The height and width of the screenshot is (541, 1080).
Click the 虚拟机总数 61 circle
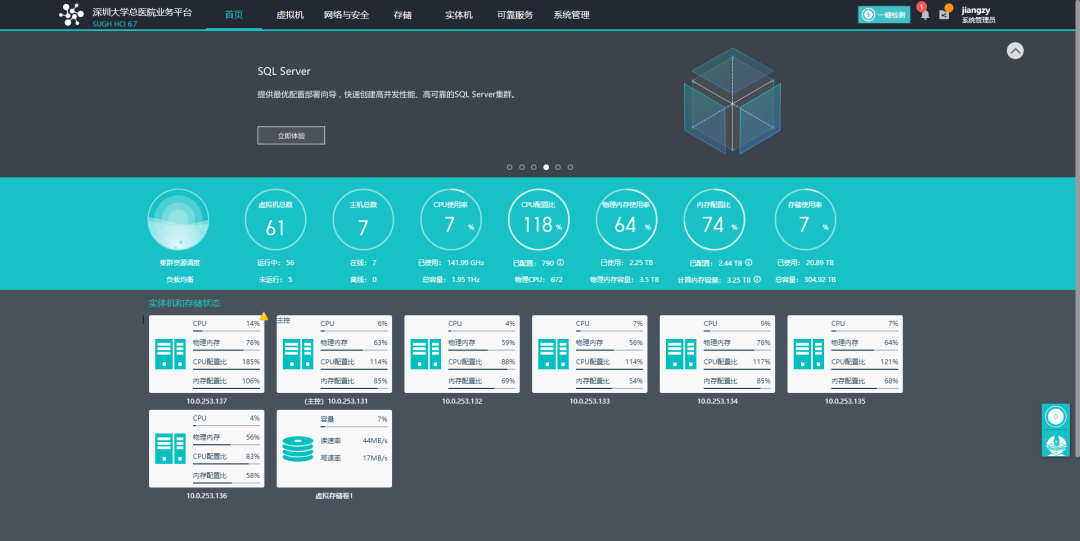[276, 220]
